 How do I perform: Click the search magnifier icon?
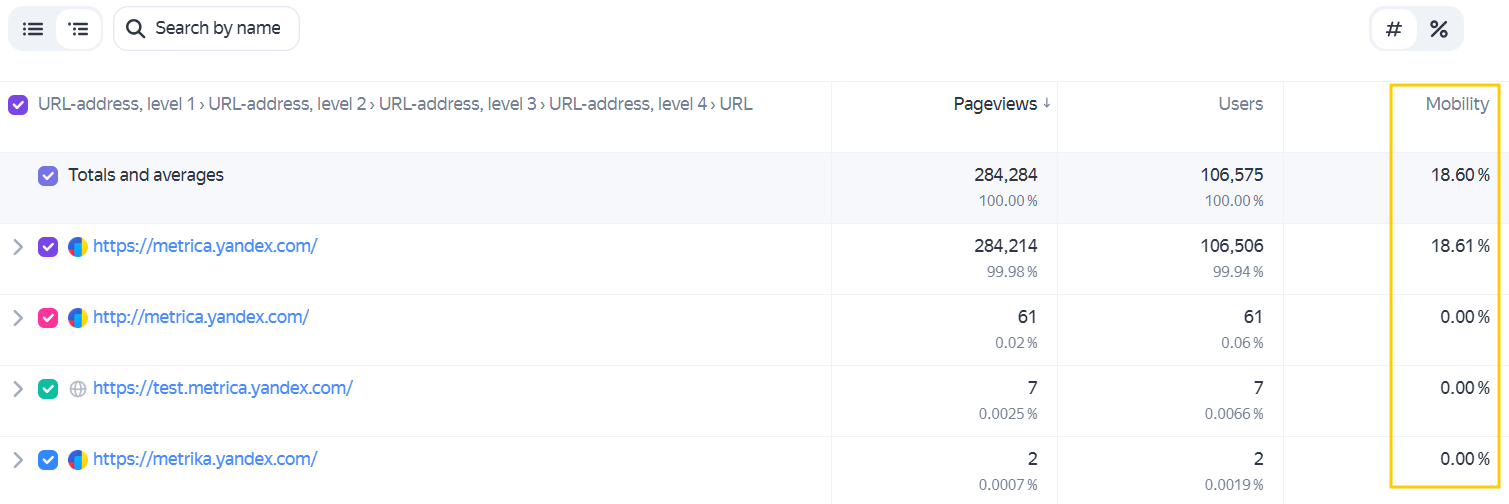(x=136, y=29)
